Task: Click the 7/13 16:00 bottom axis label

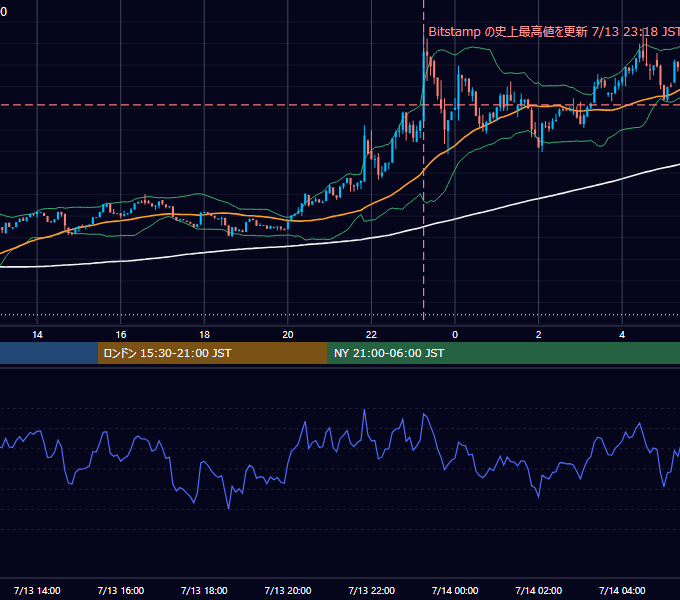Action: [121, 590]
